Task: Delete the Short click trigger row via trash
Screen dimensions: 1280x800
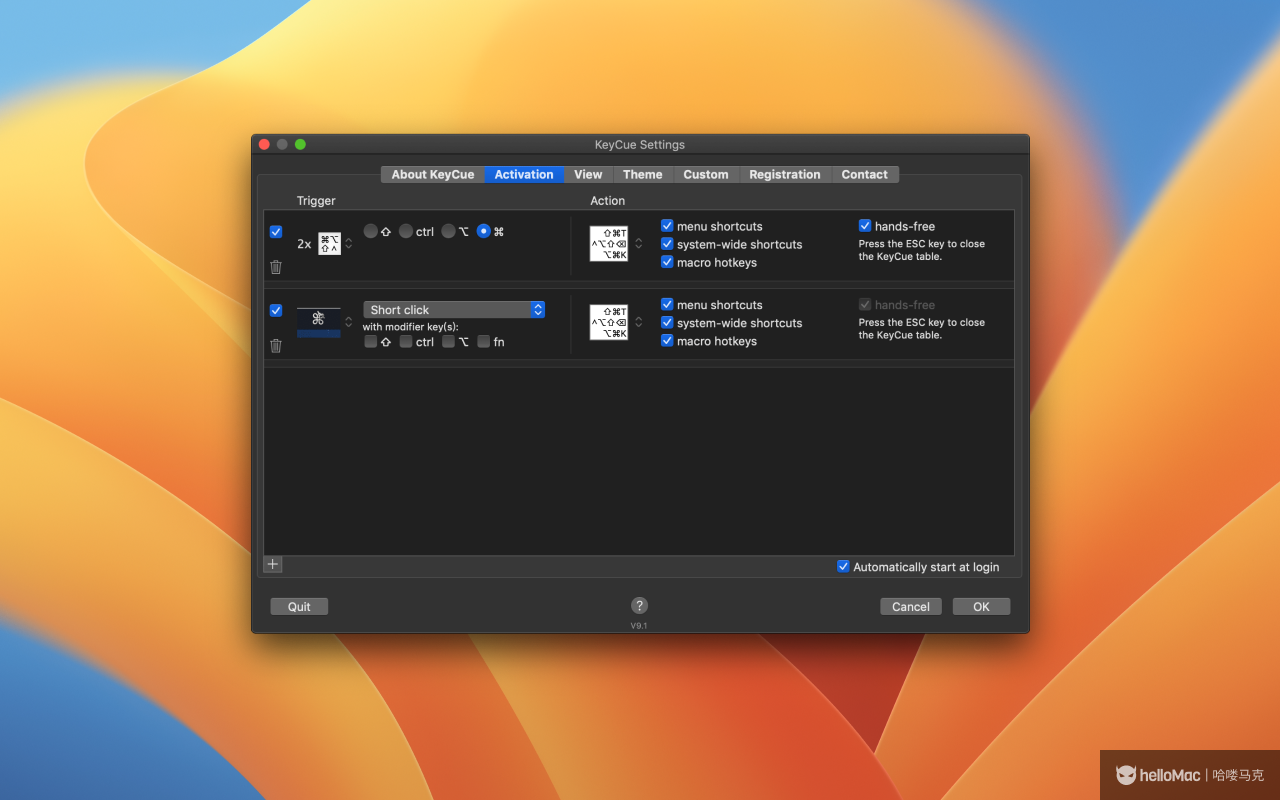Action: pyautogui.click(x=276, y=346)
